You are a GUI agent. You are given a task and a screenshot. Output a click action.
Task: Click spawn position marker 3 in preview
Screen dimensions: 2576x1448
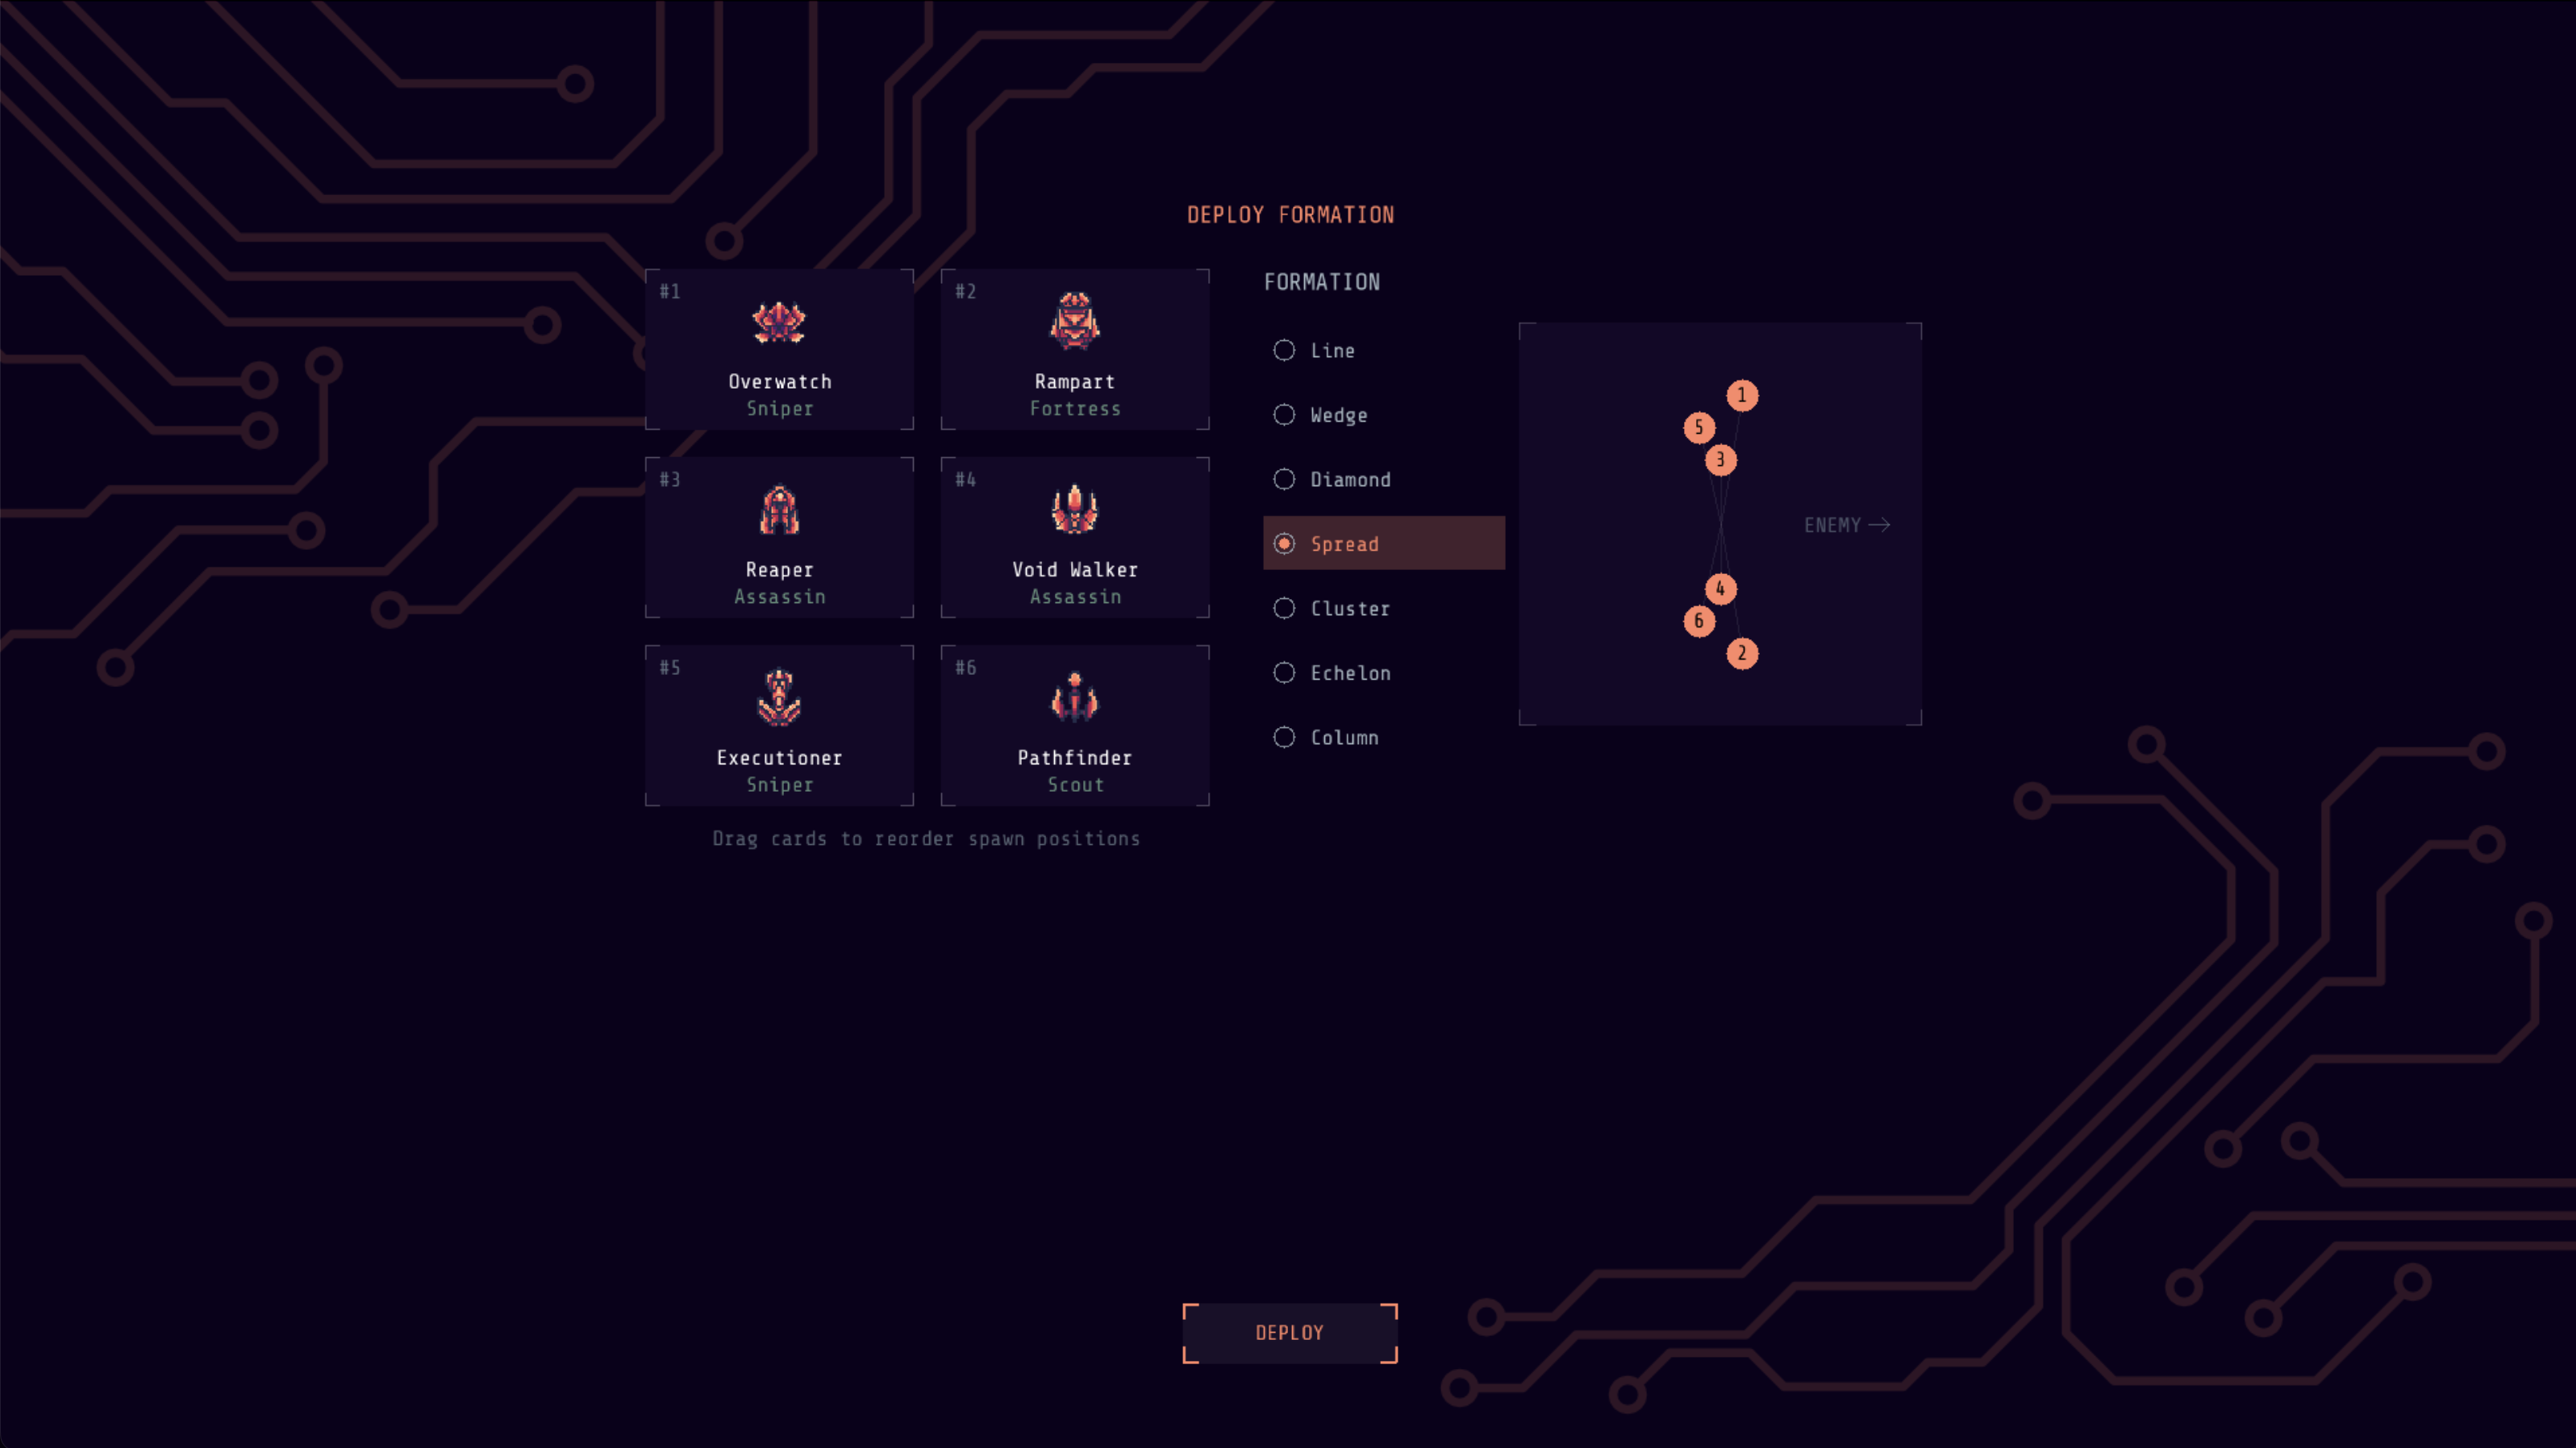point(1720,460)
